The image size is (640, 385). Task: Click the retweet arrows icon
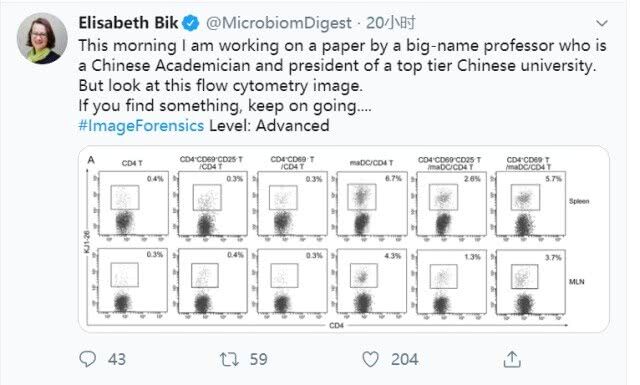point(229,359)
